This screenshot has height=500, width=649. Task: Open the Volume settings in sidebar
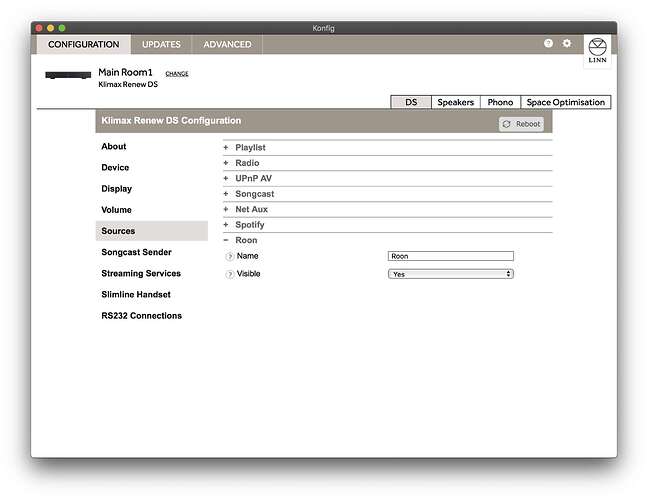point(116,210)
